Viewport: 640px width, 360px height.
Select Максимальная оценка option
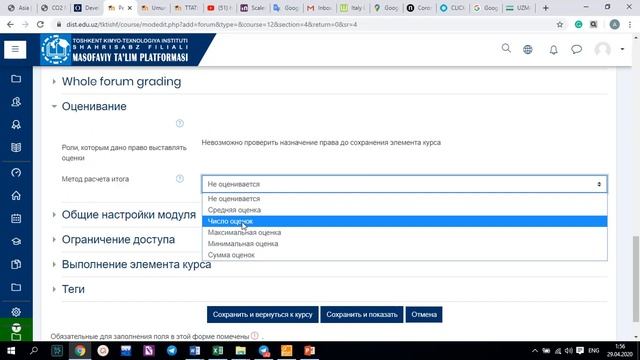pos(404,232)
